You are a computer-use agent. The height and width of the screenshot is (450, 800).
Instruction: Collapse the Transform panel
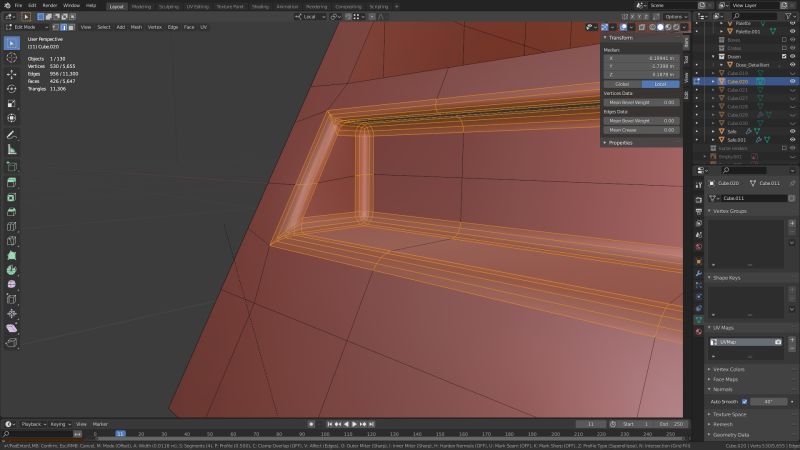620,38
